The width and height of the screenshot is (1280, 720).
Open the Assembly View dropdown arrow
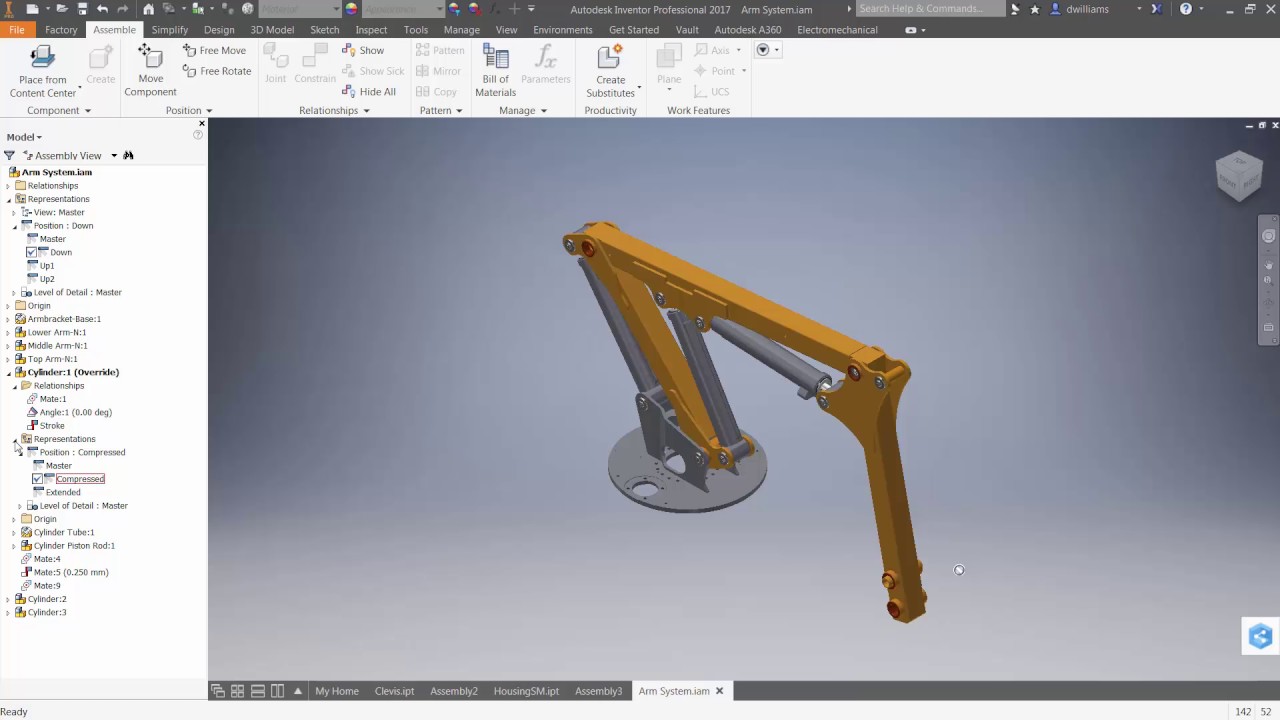click(x=114, y=156)
